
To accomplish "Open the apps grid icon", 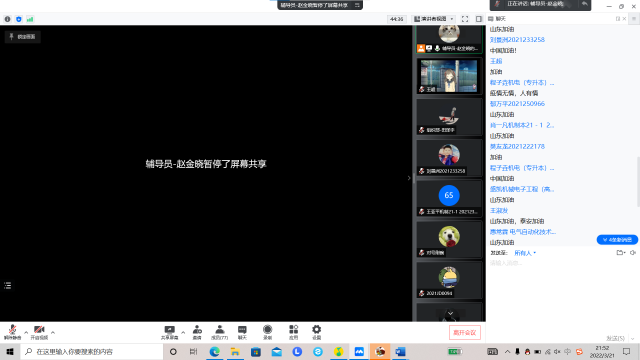I will 293,332.
